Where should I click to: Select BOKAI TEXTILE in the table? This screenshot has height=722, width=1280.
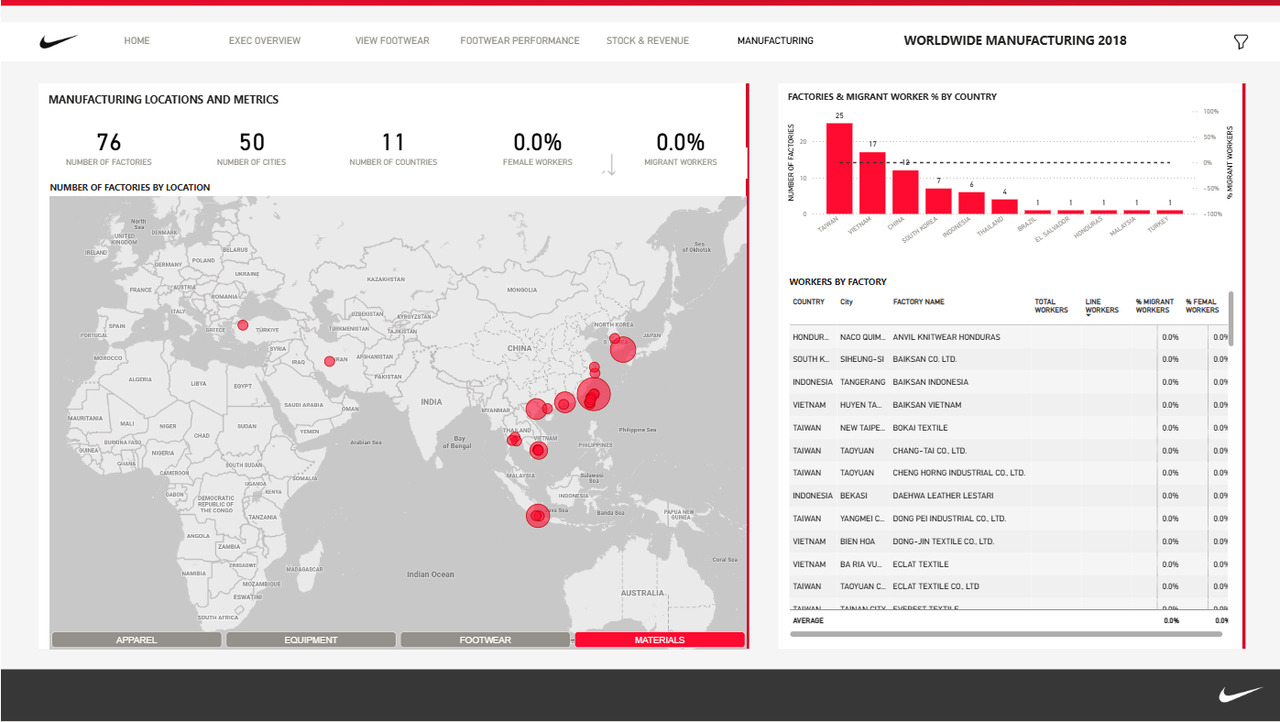pyautogui.click(x=920, y=428)
